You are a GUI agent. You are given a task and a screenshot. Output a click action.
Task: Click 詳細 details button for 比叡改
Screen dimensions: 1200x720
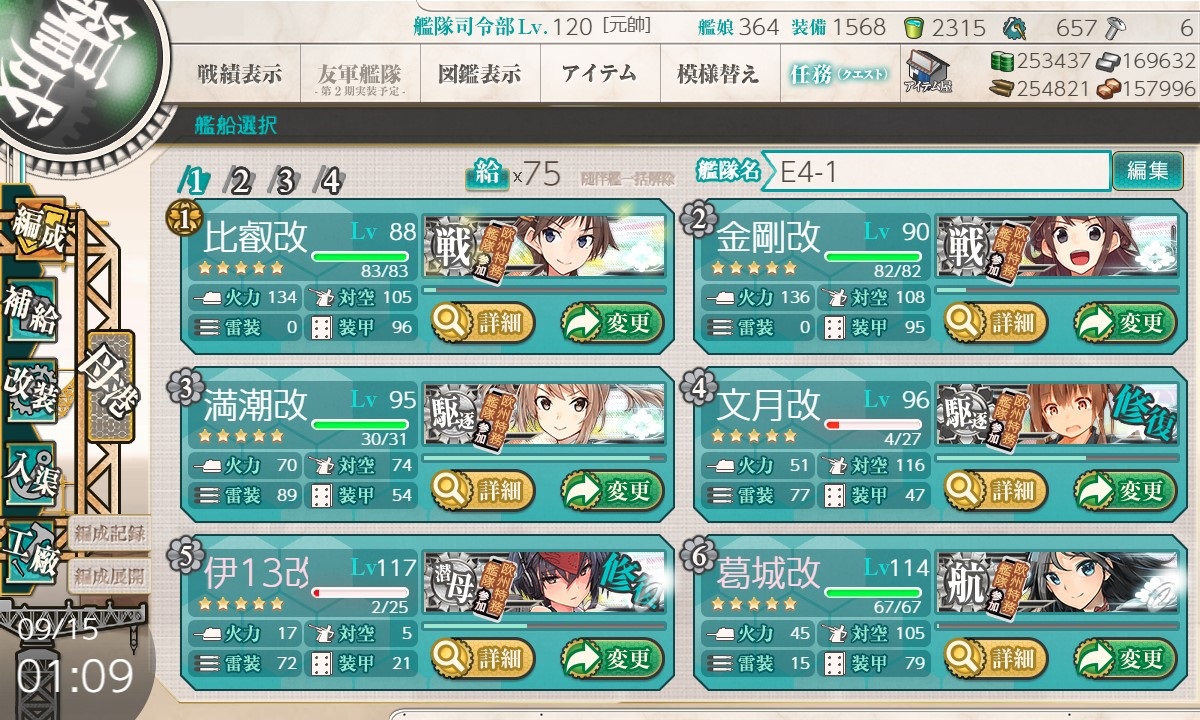(x=482, y=323)
